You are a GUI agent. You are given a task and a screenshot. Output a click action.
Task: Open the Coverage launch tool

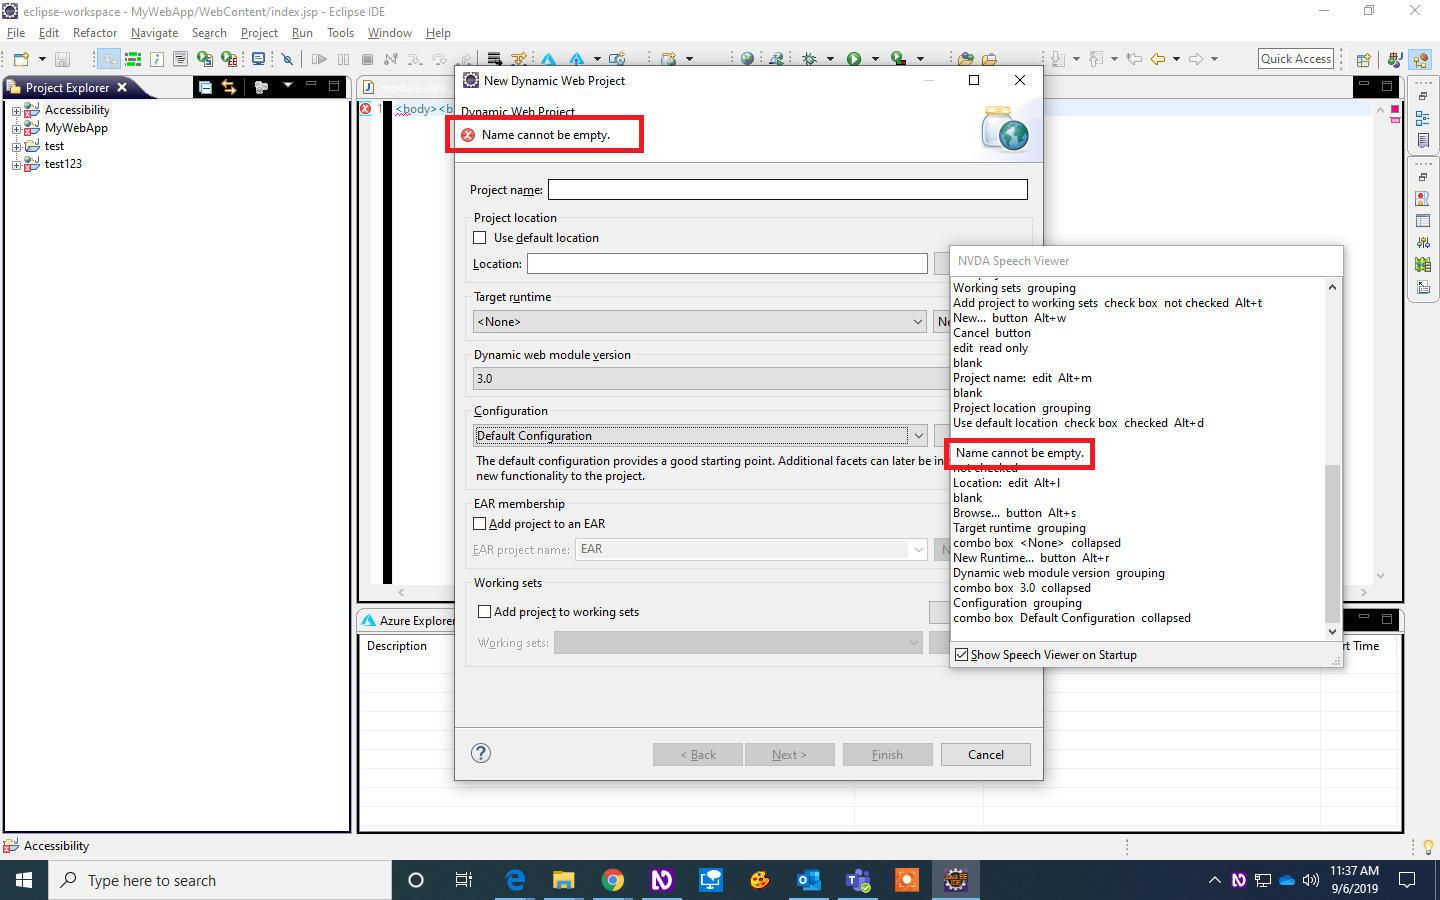click(x=898, y=58)
